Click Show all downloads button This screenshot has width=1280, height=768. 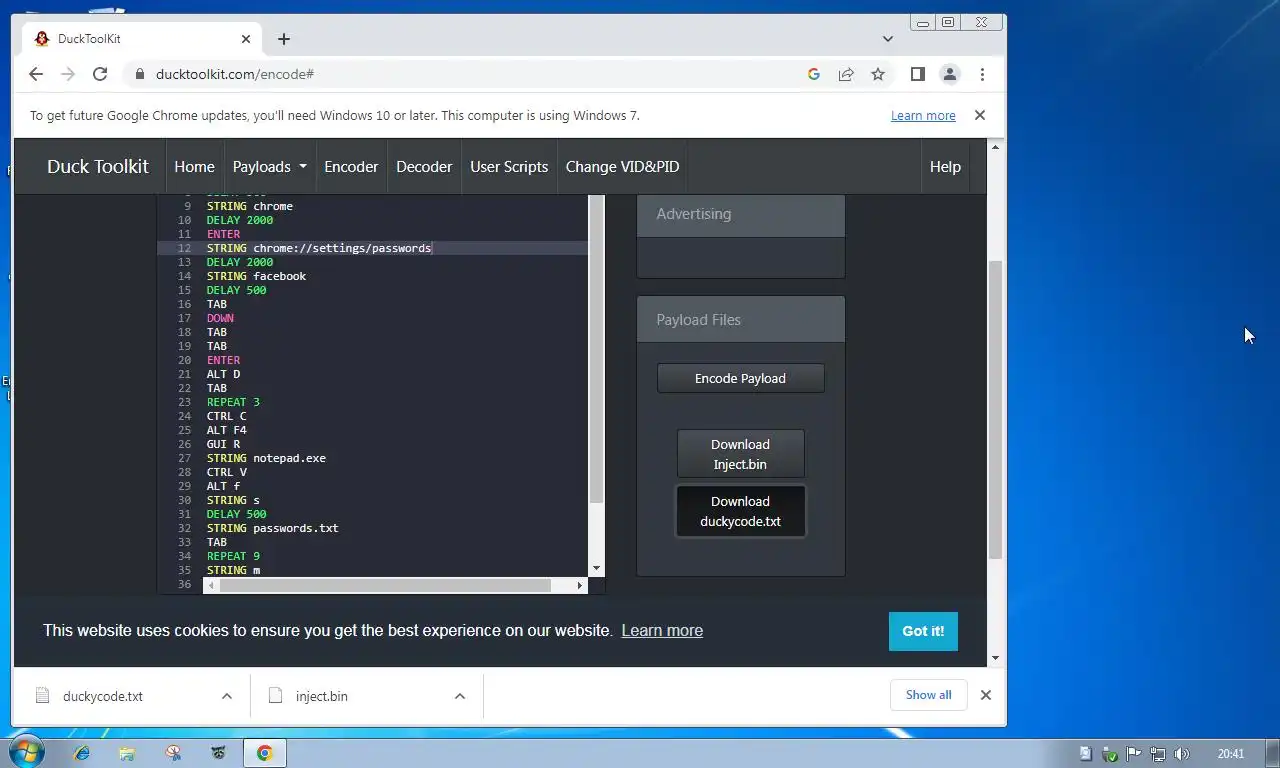(928, 695)
